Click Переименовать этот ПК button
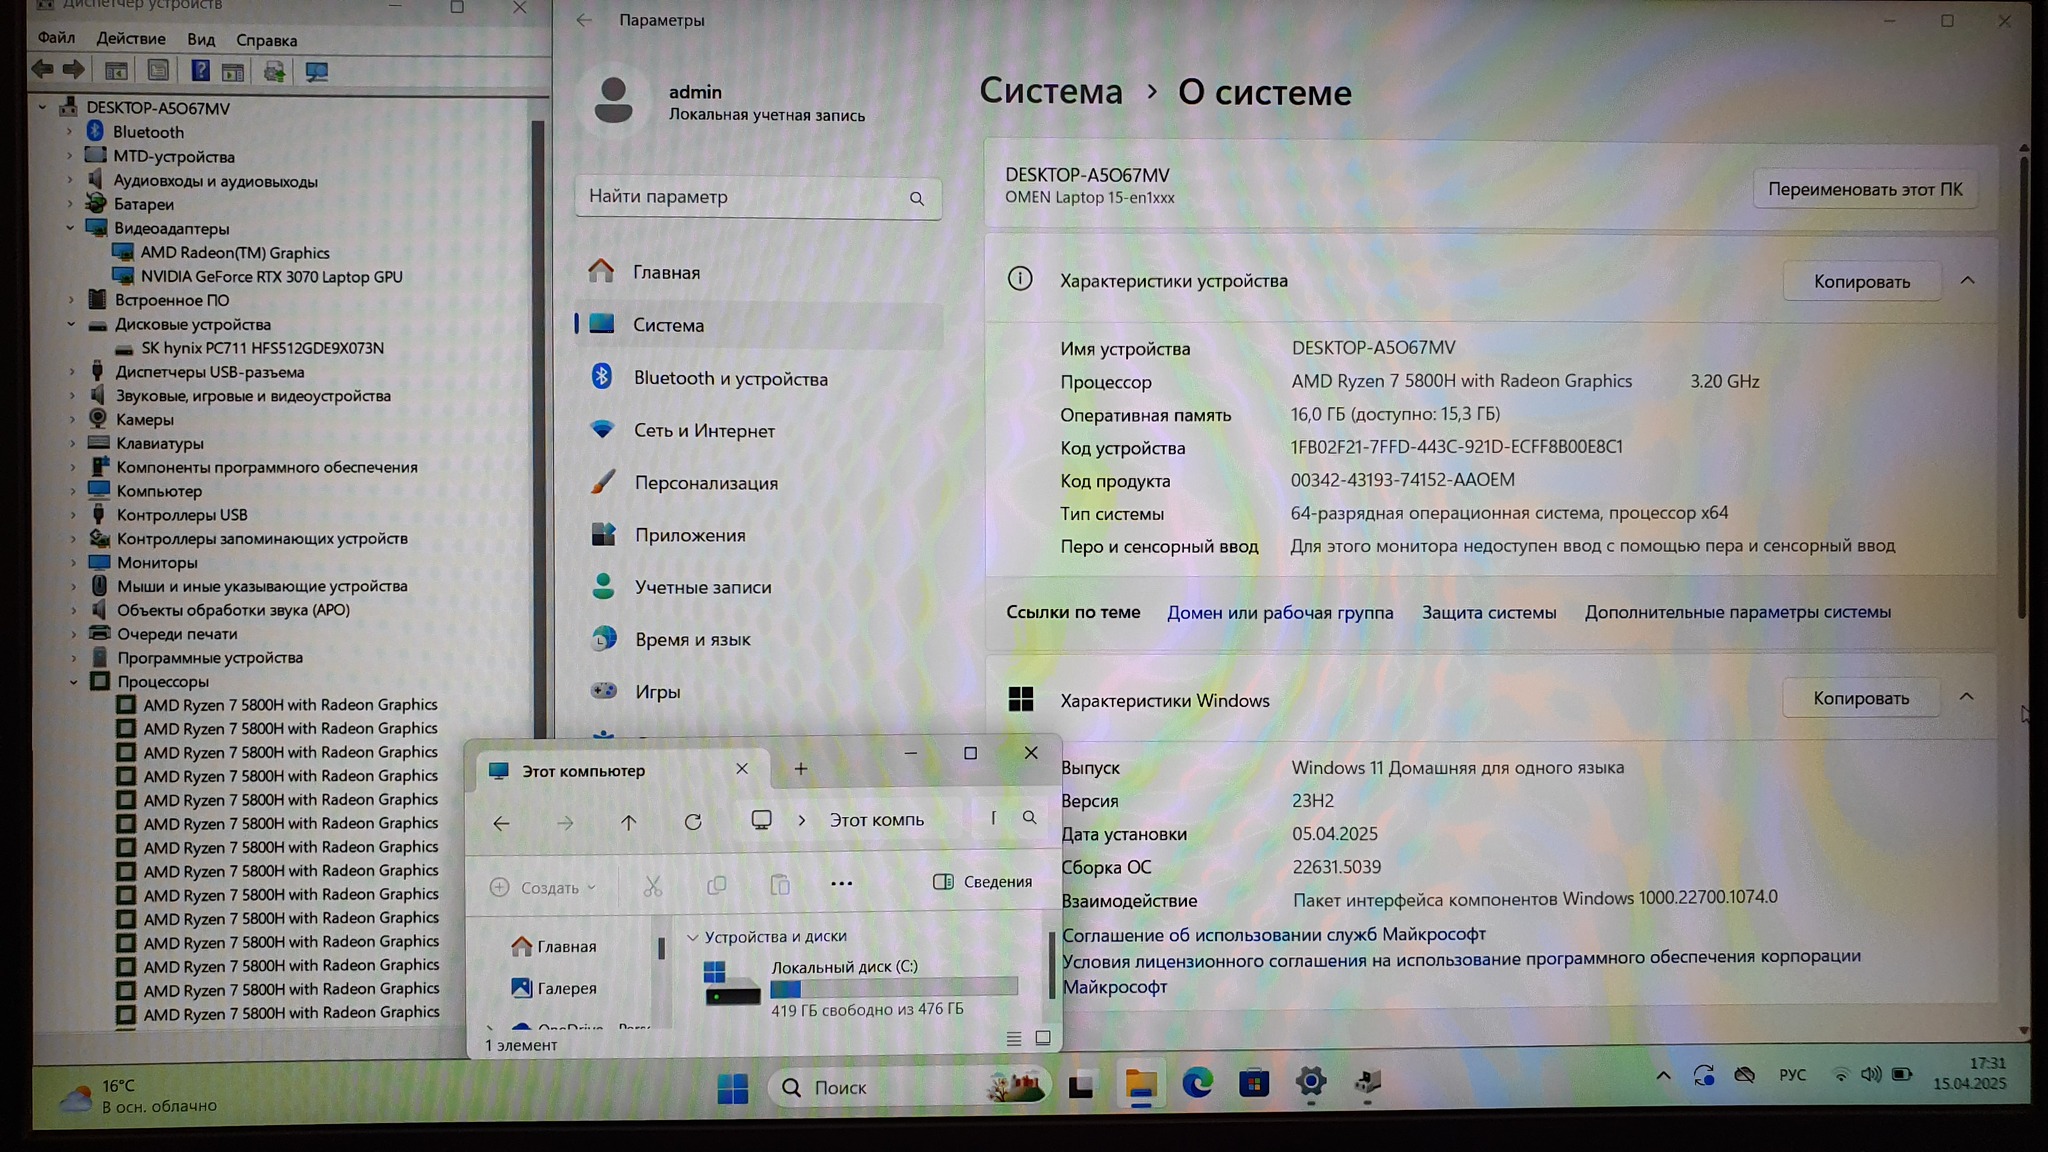Viewport: 2048px width, 1152px height. [x=1864, y=189]
